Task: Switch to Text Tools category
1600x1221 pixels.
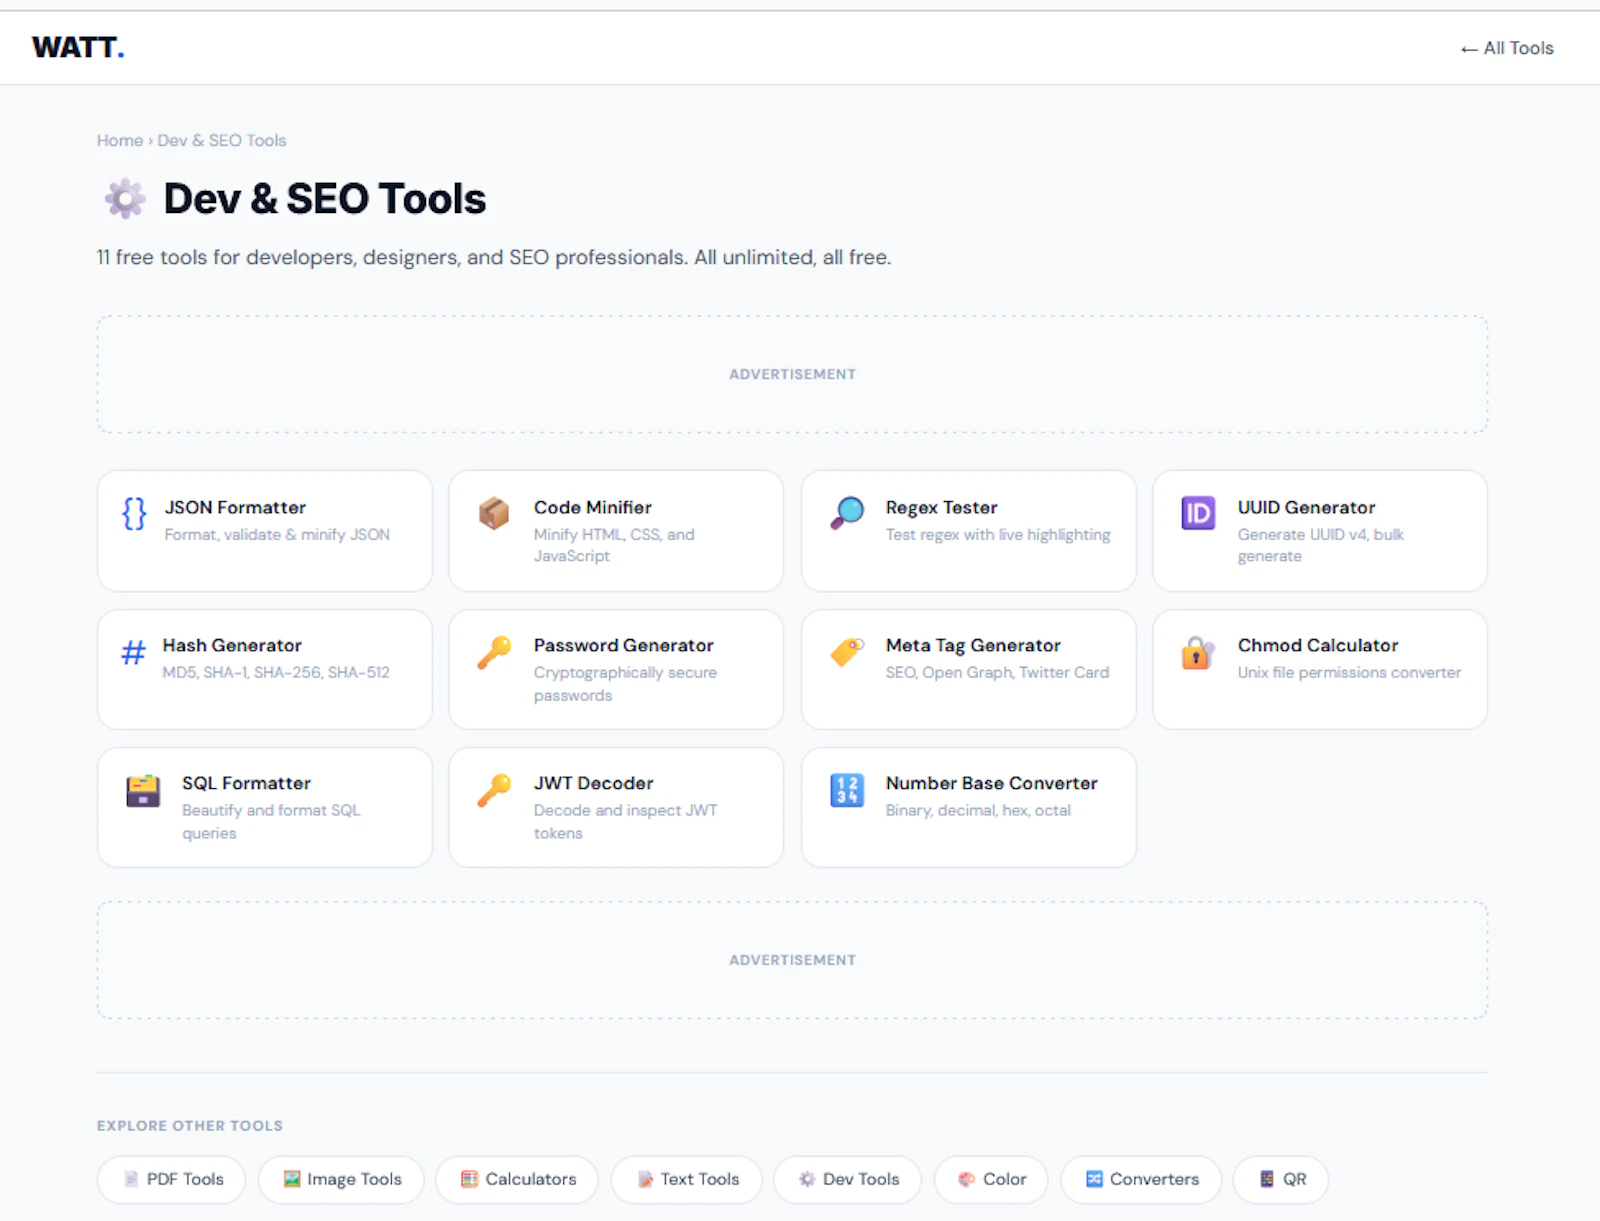Action: pyautogui.click(x=686, y=1179)
